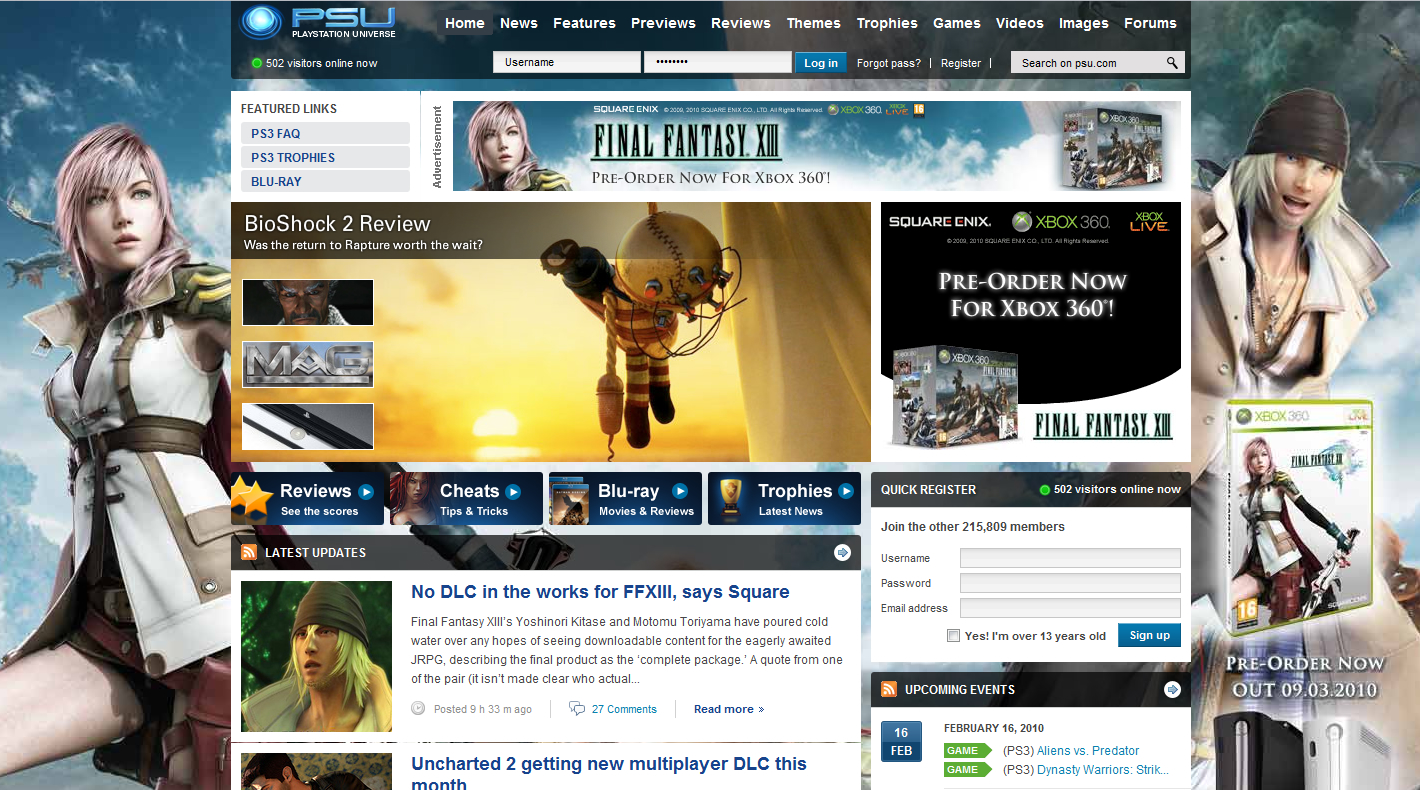Open the Images menu item
Screen dimensions: 1420x790
1084,23
